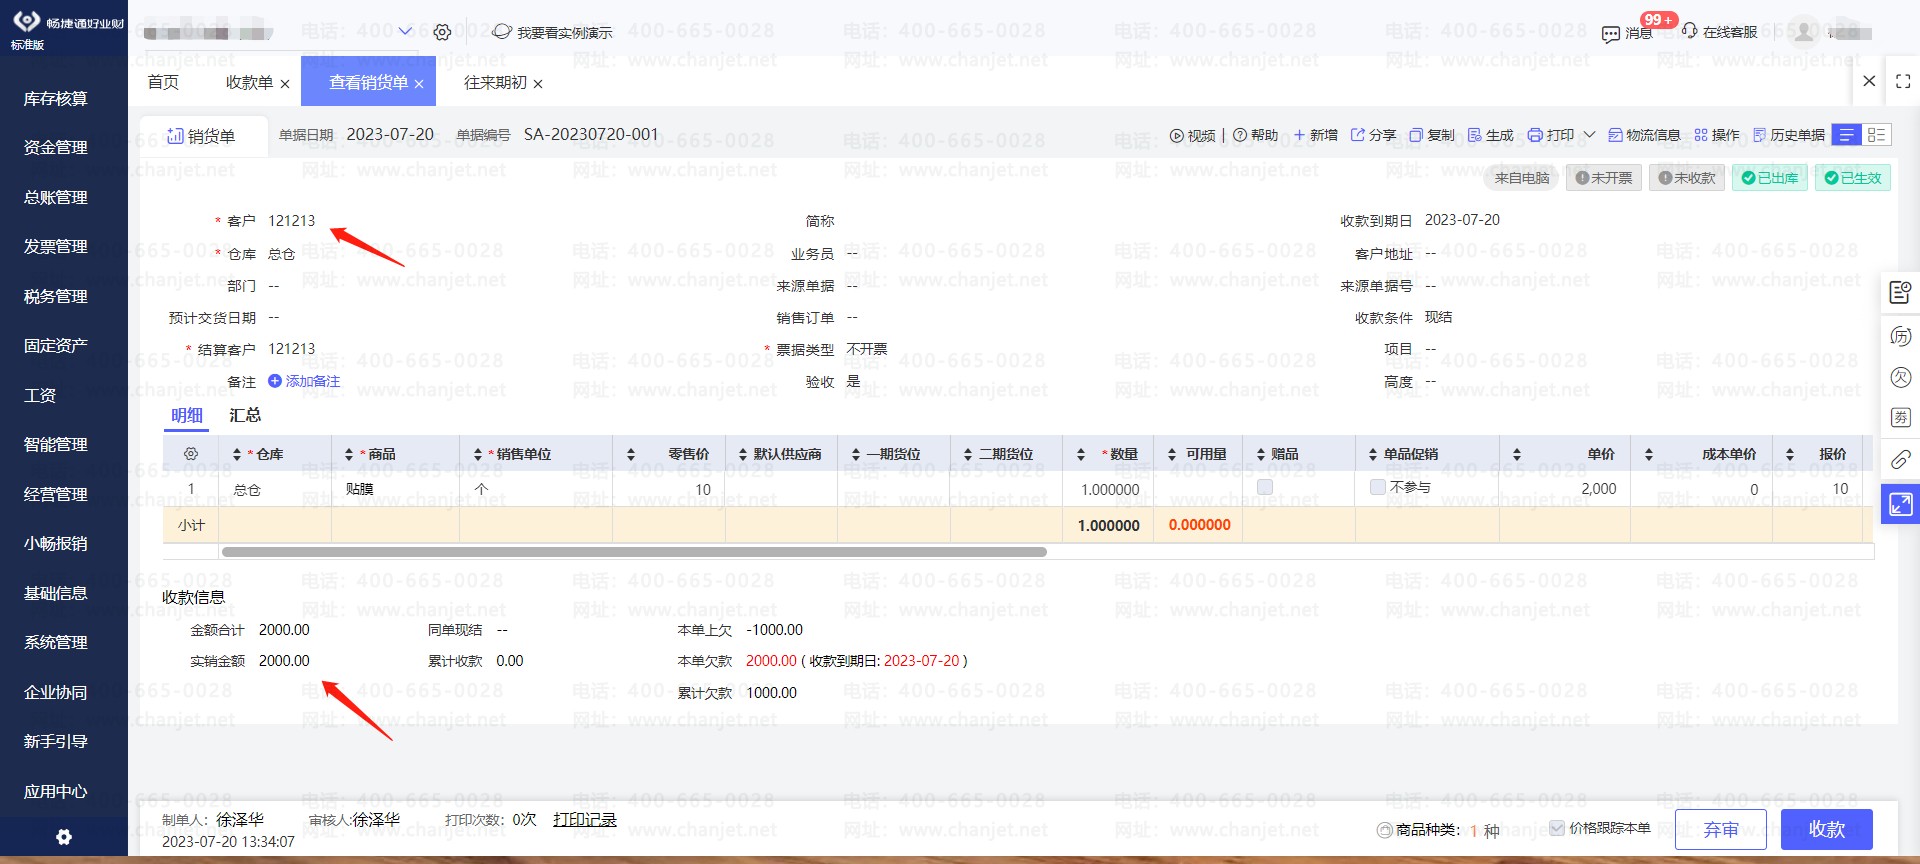Open settings gear at sidebar bottom
This screenshot has width=1920, height=864.
tap(64, 837)
